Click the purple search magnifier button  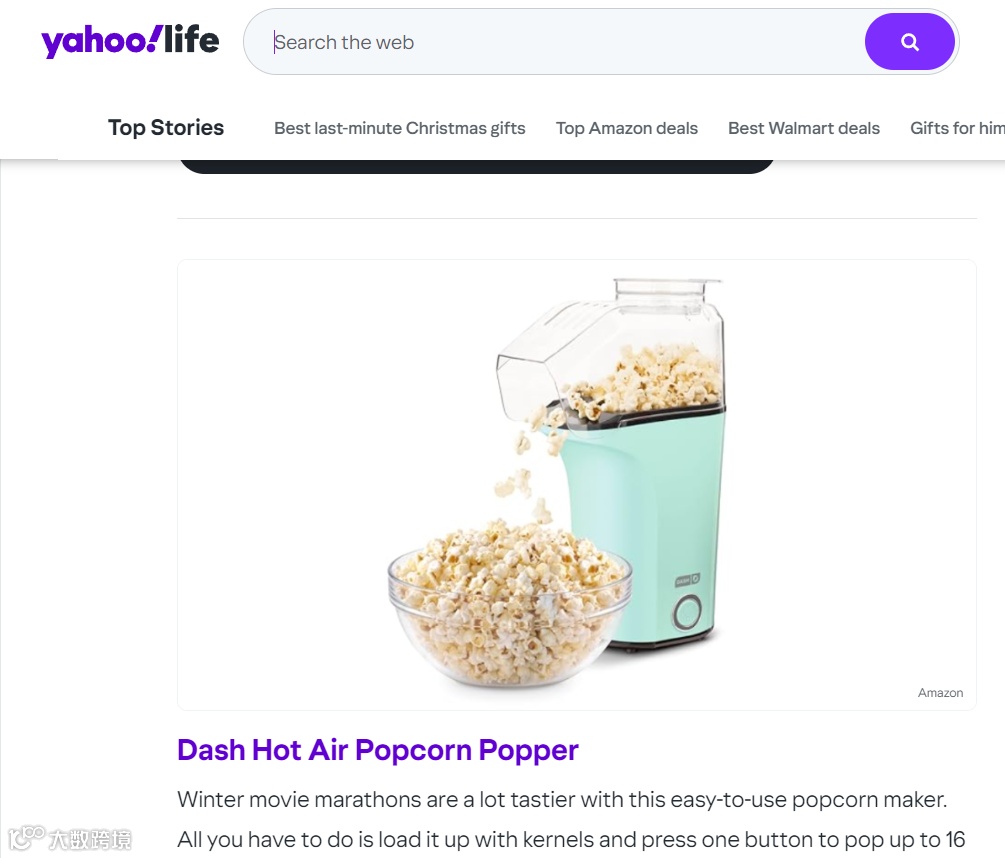tap(909, 42)
